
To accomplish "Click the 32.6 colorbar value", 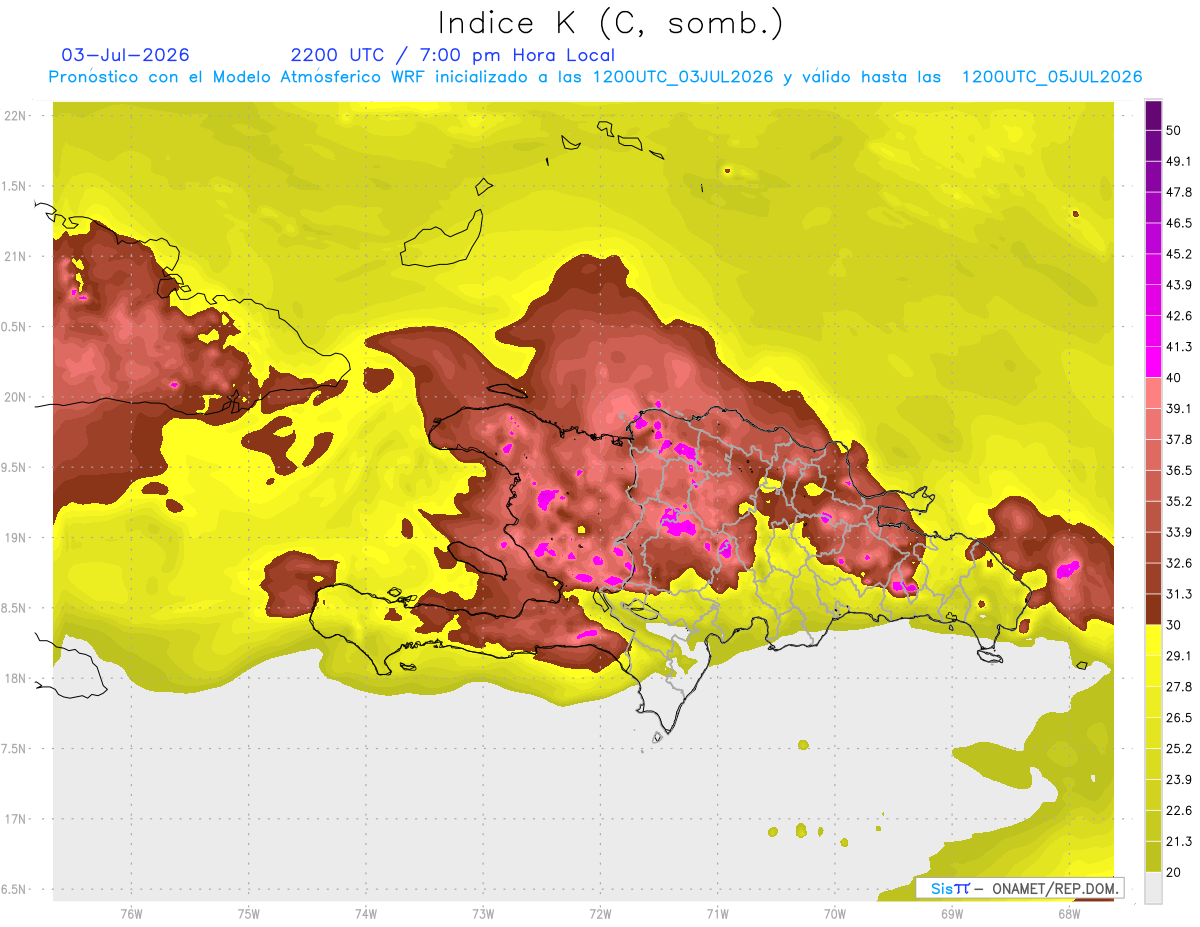I will click(x=1179, y=563).
